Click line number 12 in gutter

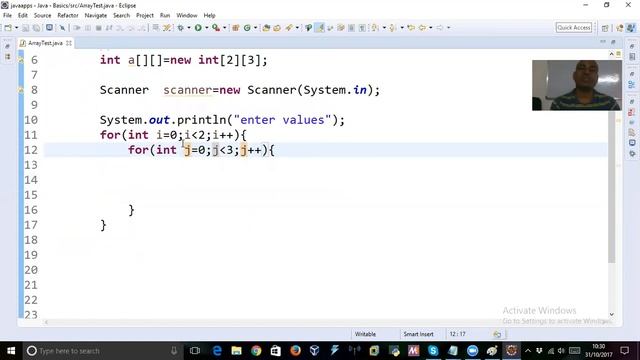click(31, 150)
